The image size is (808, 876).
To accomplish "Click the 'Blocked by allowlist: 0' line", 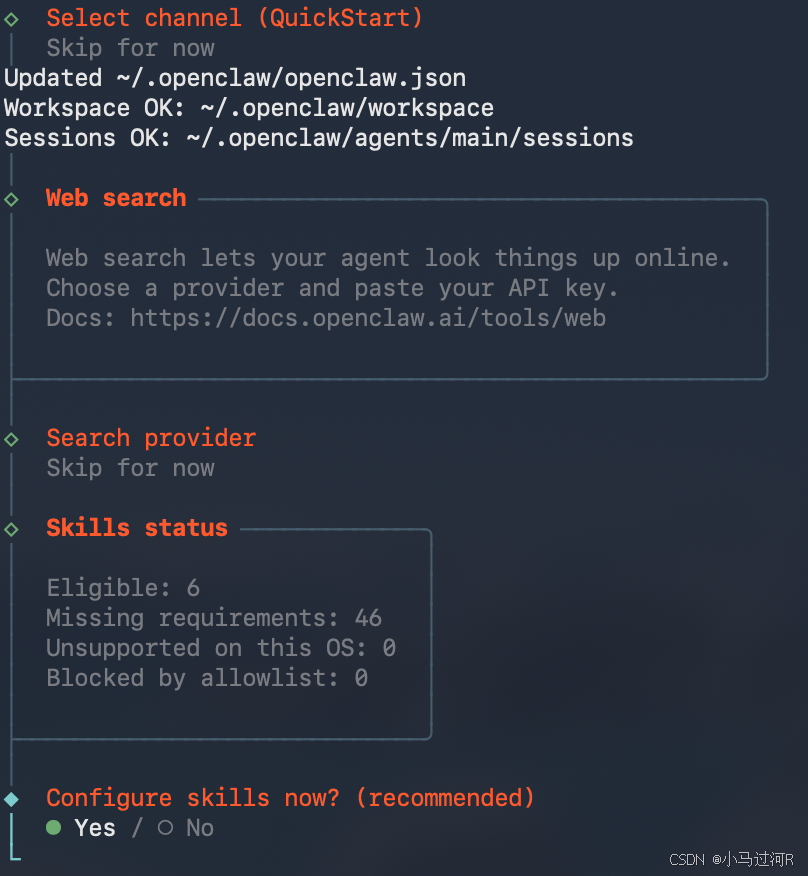I will (x=207, y=678).
